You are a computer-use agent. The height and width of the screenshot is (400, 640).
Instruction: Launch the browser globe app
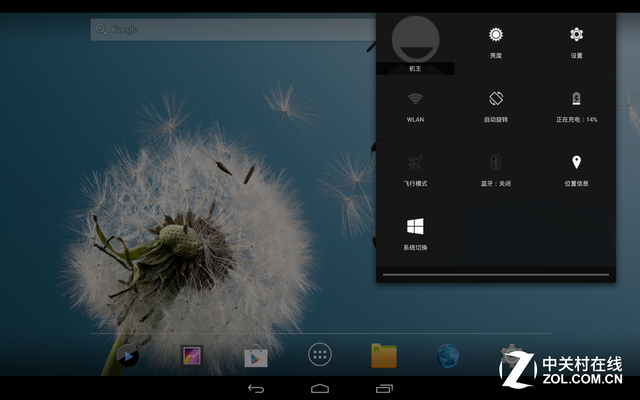447,355
